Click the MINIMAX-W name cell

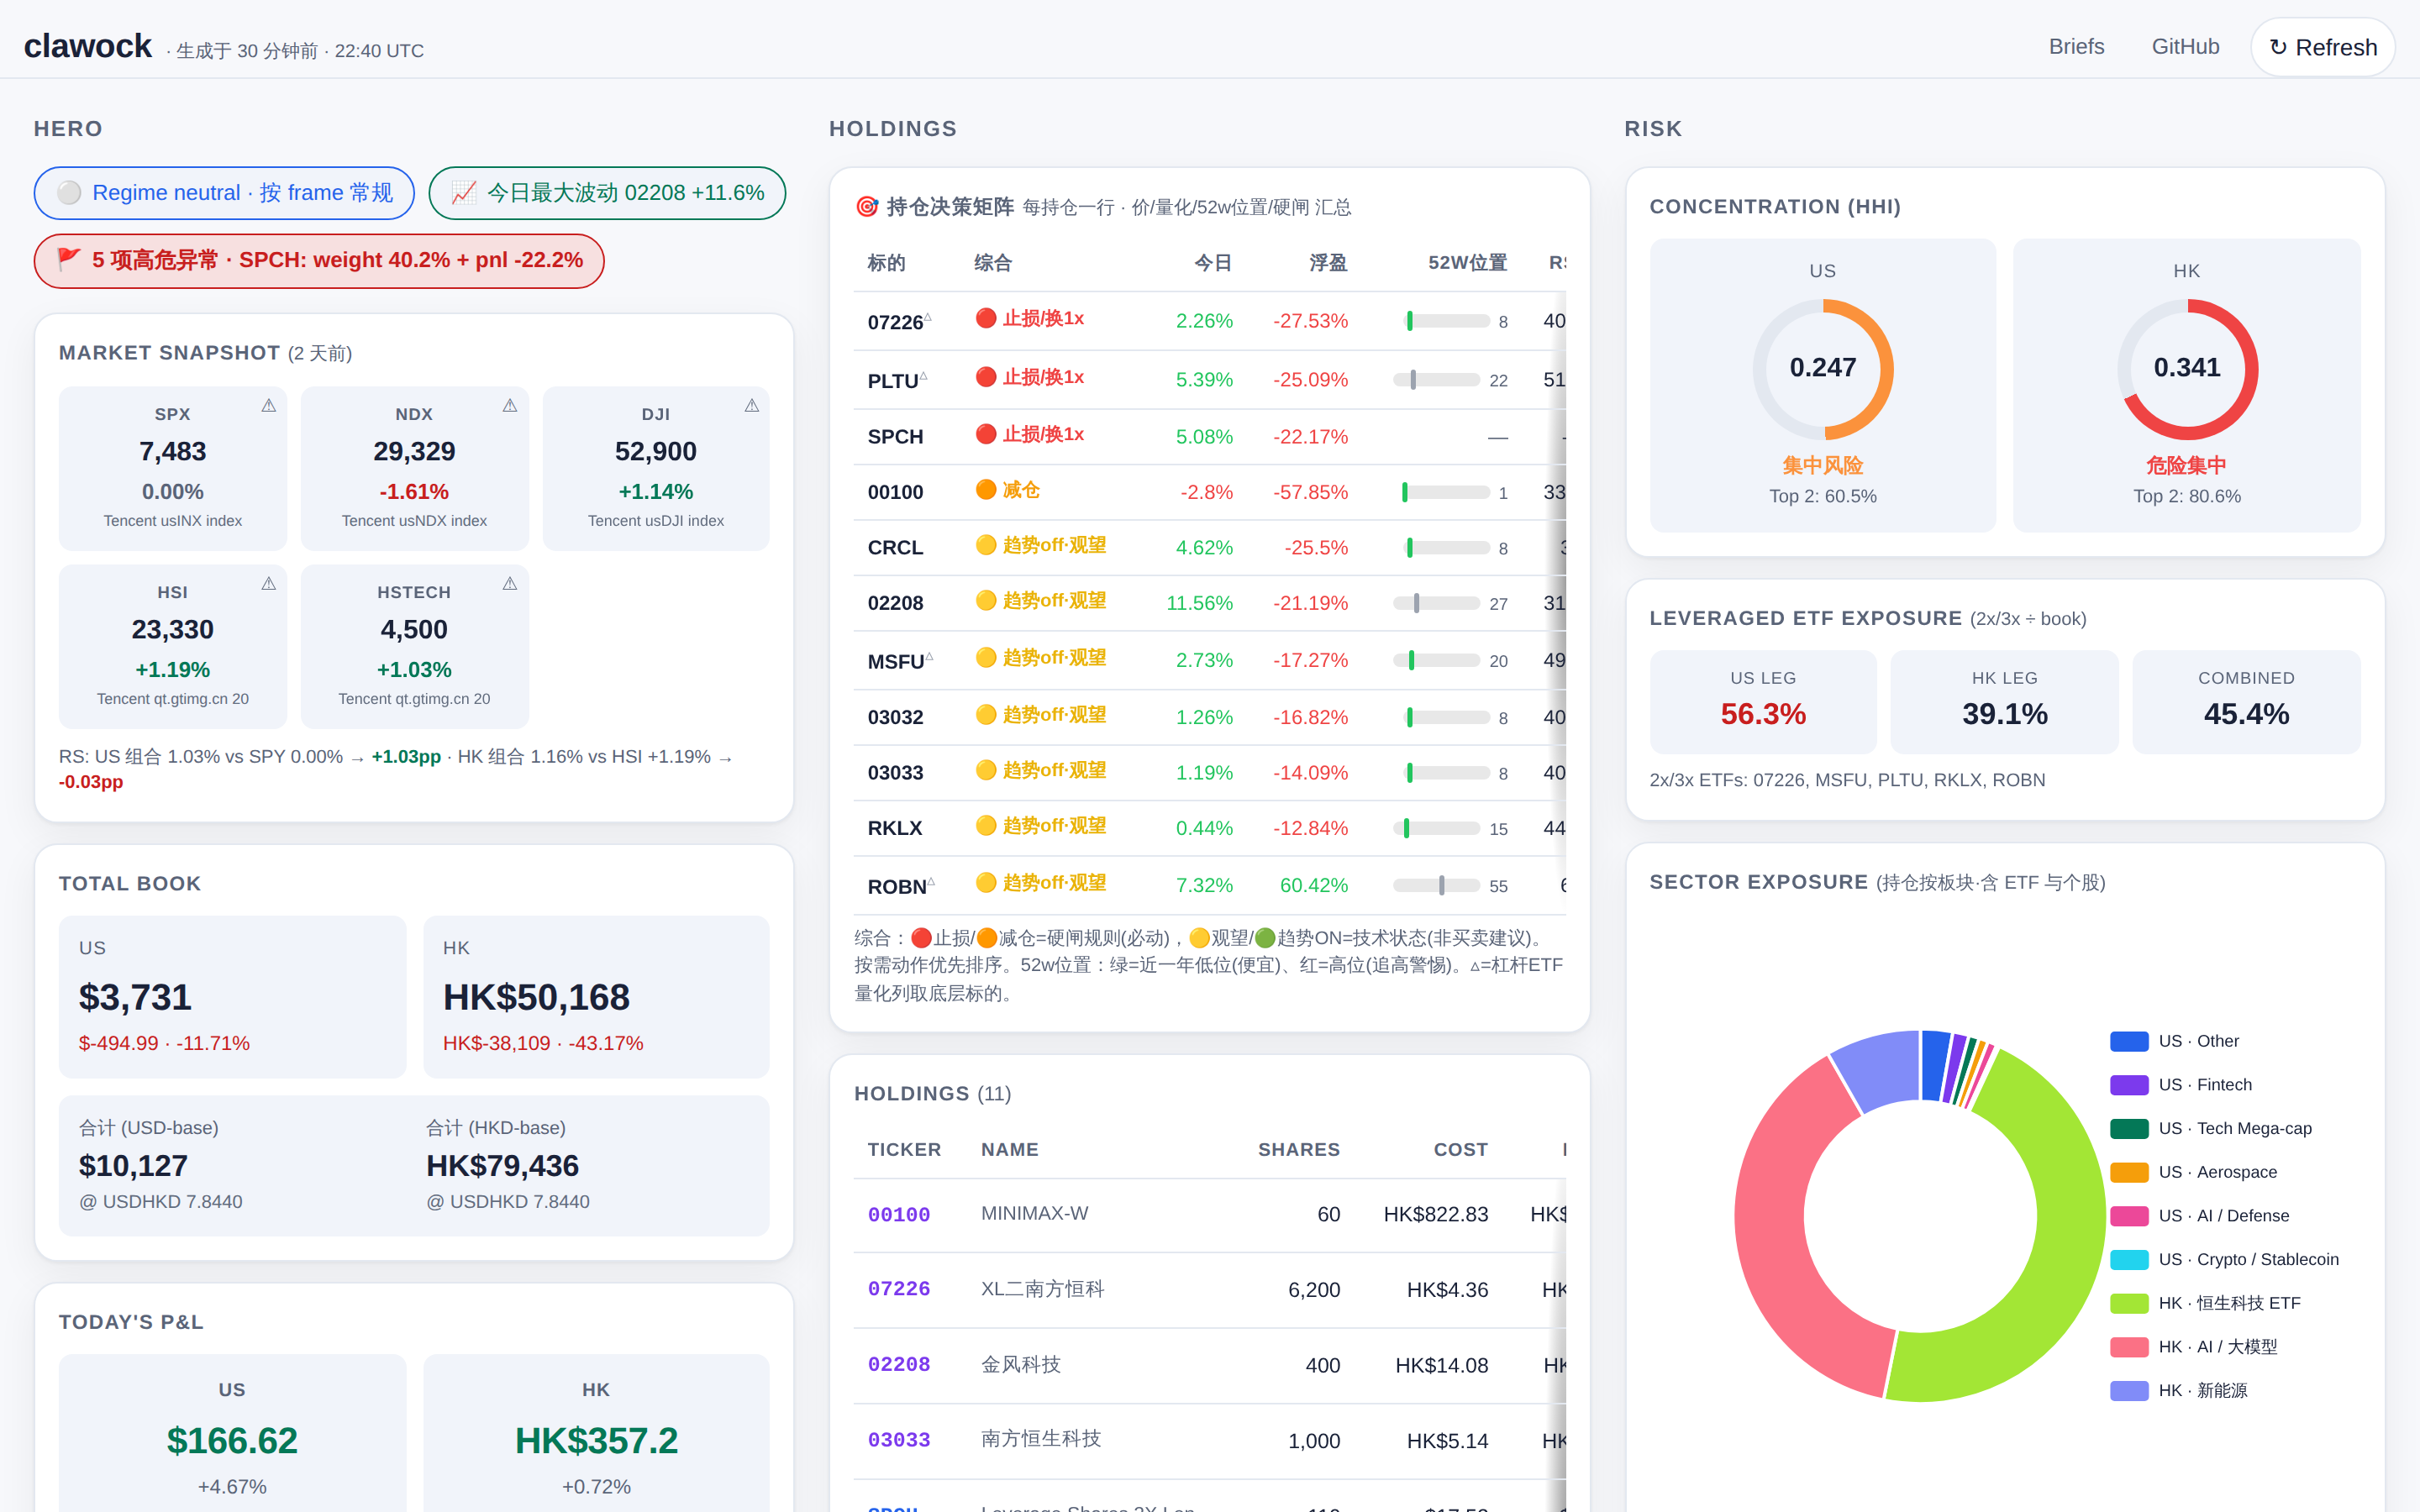coord(1034,1213)
